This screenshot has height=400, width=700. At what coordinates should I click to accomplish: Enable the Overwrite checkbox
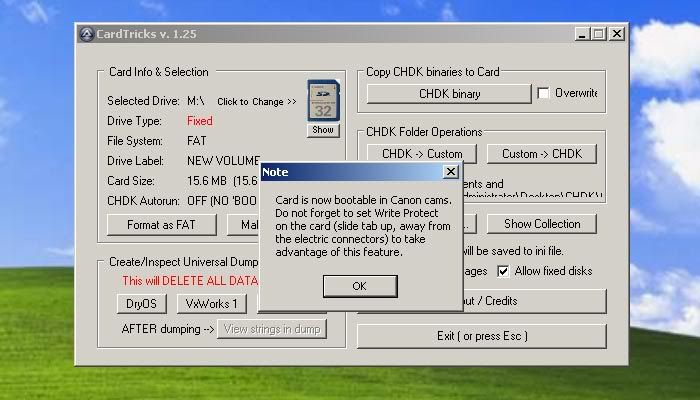pyautogui.click(x=543, y=93)
